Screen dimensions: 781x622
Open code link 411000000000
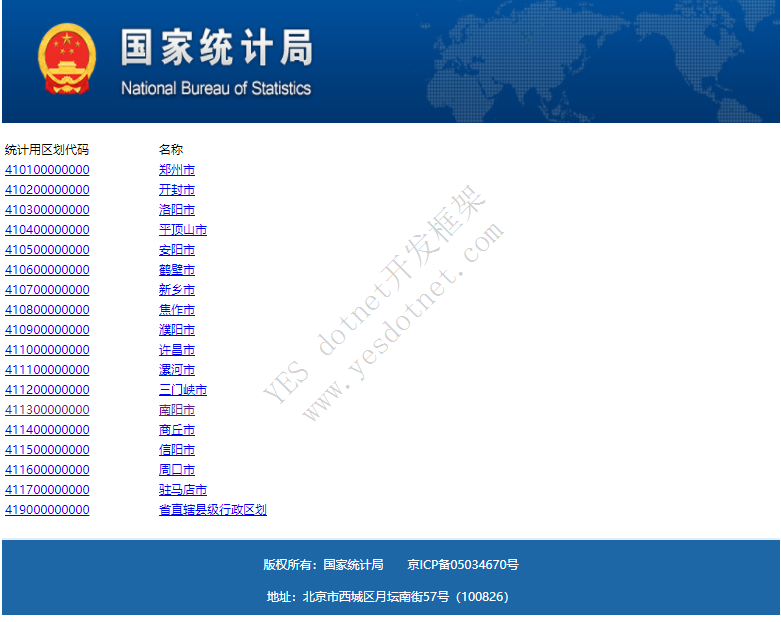pyautogui.click(x=47, y=350)
